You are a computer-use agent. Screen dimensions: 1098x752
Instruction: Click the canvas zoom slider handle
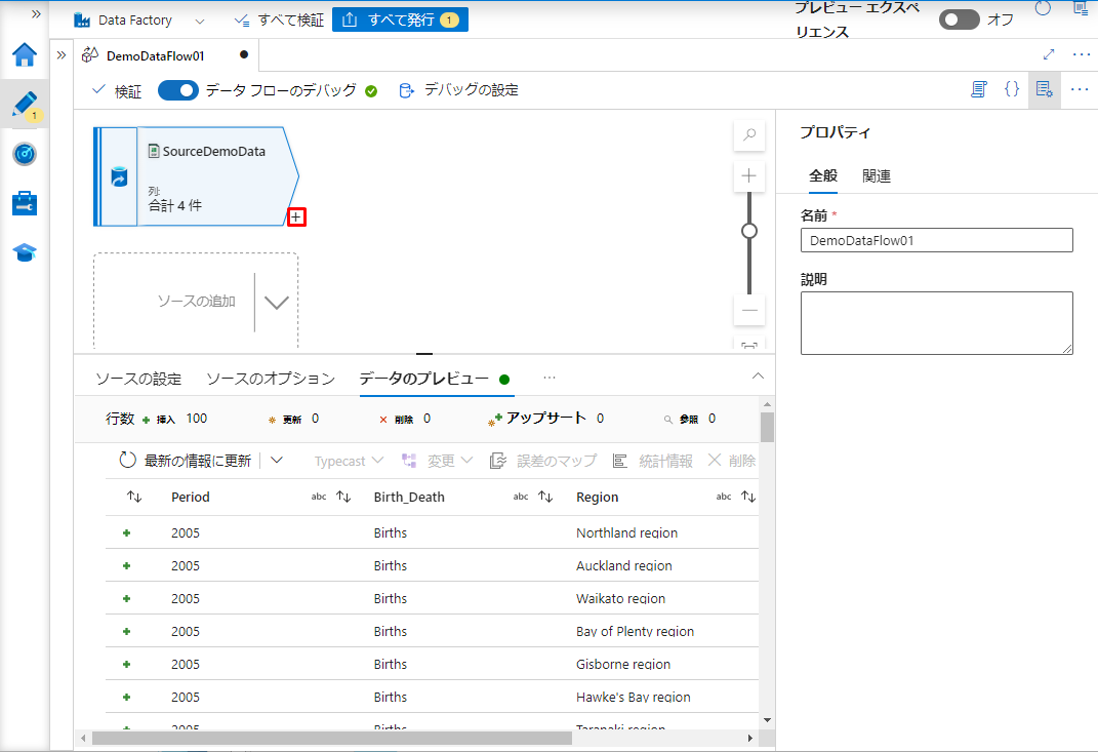click(x=749, y=231)
